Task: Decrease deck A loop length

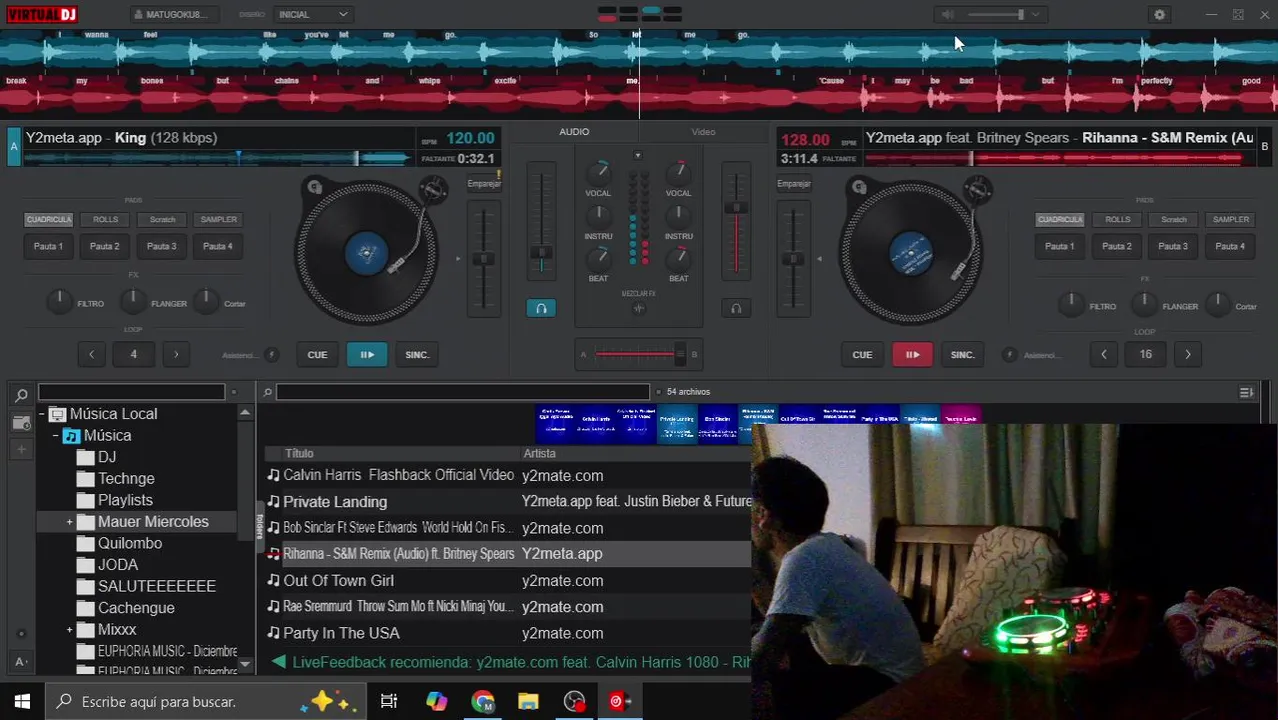Action: pos(91,354)
